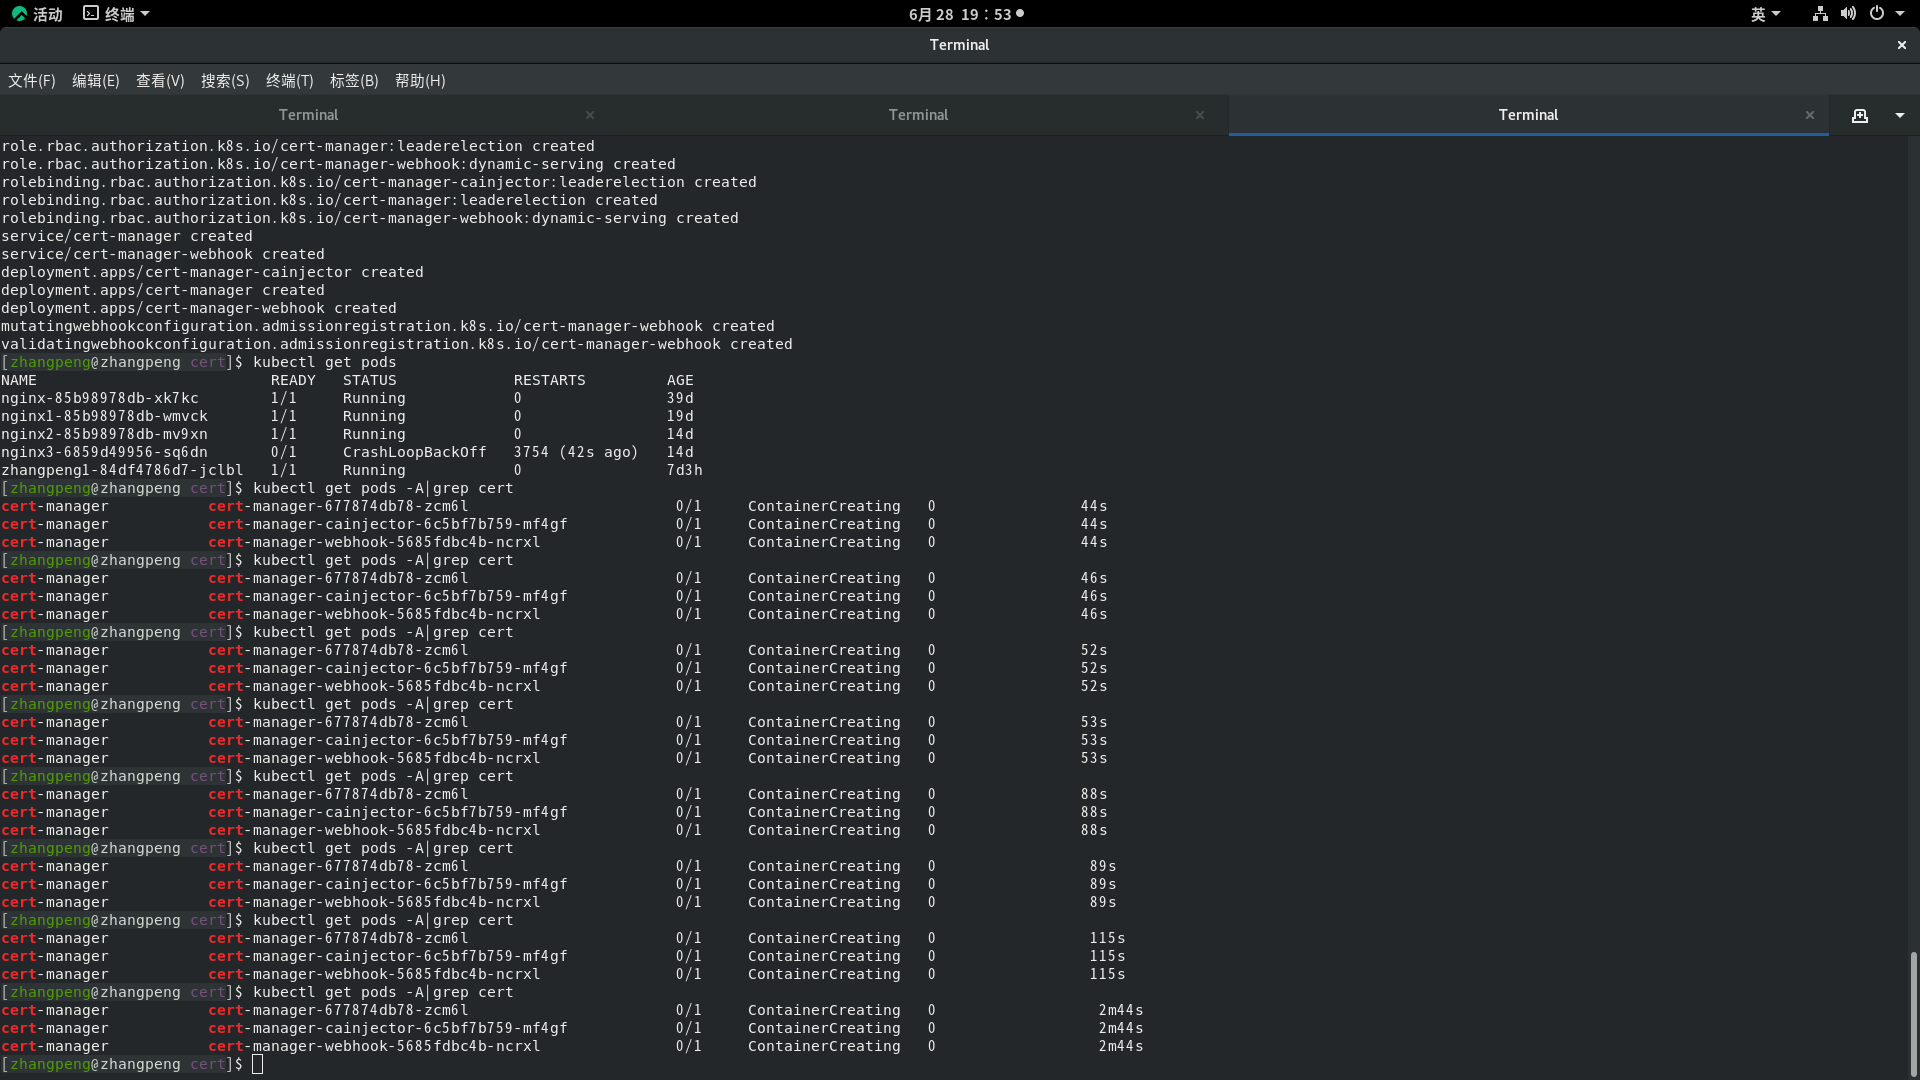
Task: Open the 帮助(H) menu
Action: (420, 81)
